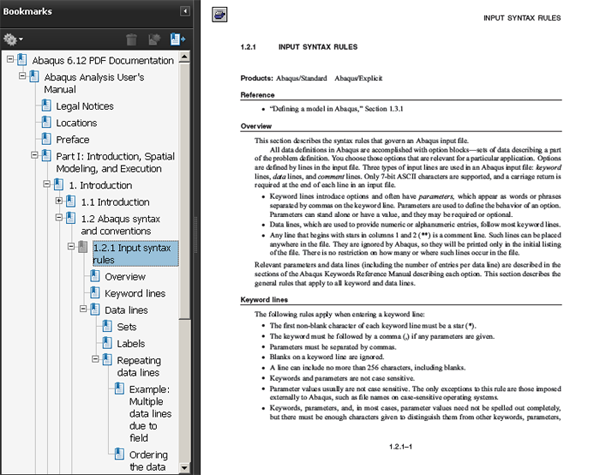
Task: Click the 1.2 Abaqus syntax bookmark icon
Action: pos(71,218)
